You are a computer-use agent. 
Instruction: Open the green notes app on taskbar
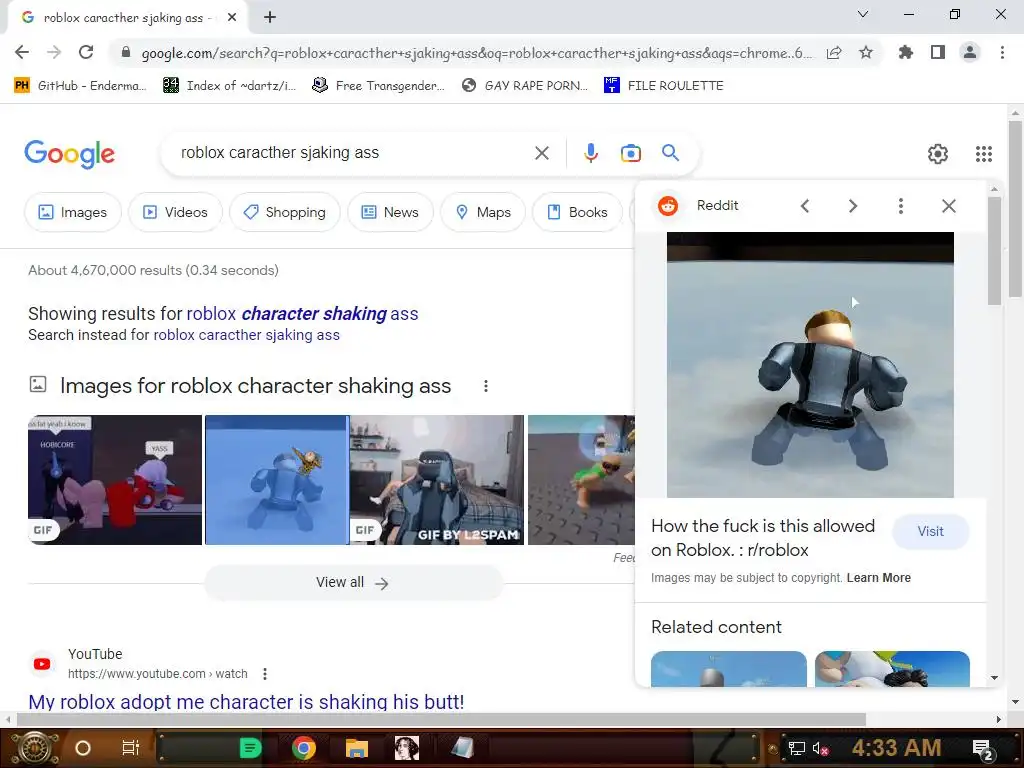249,748
